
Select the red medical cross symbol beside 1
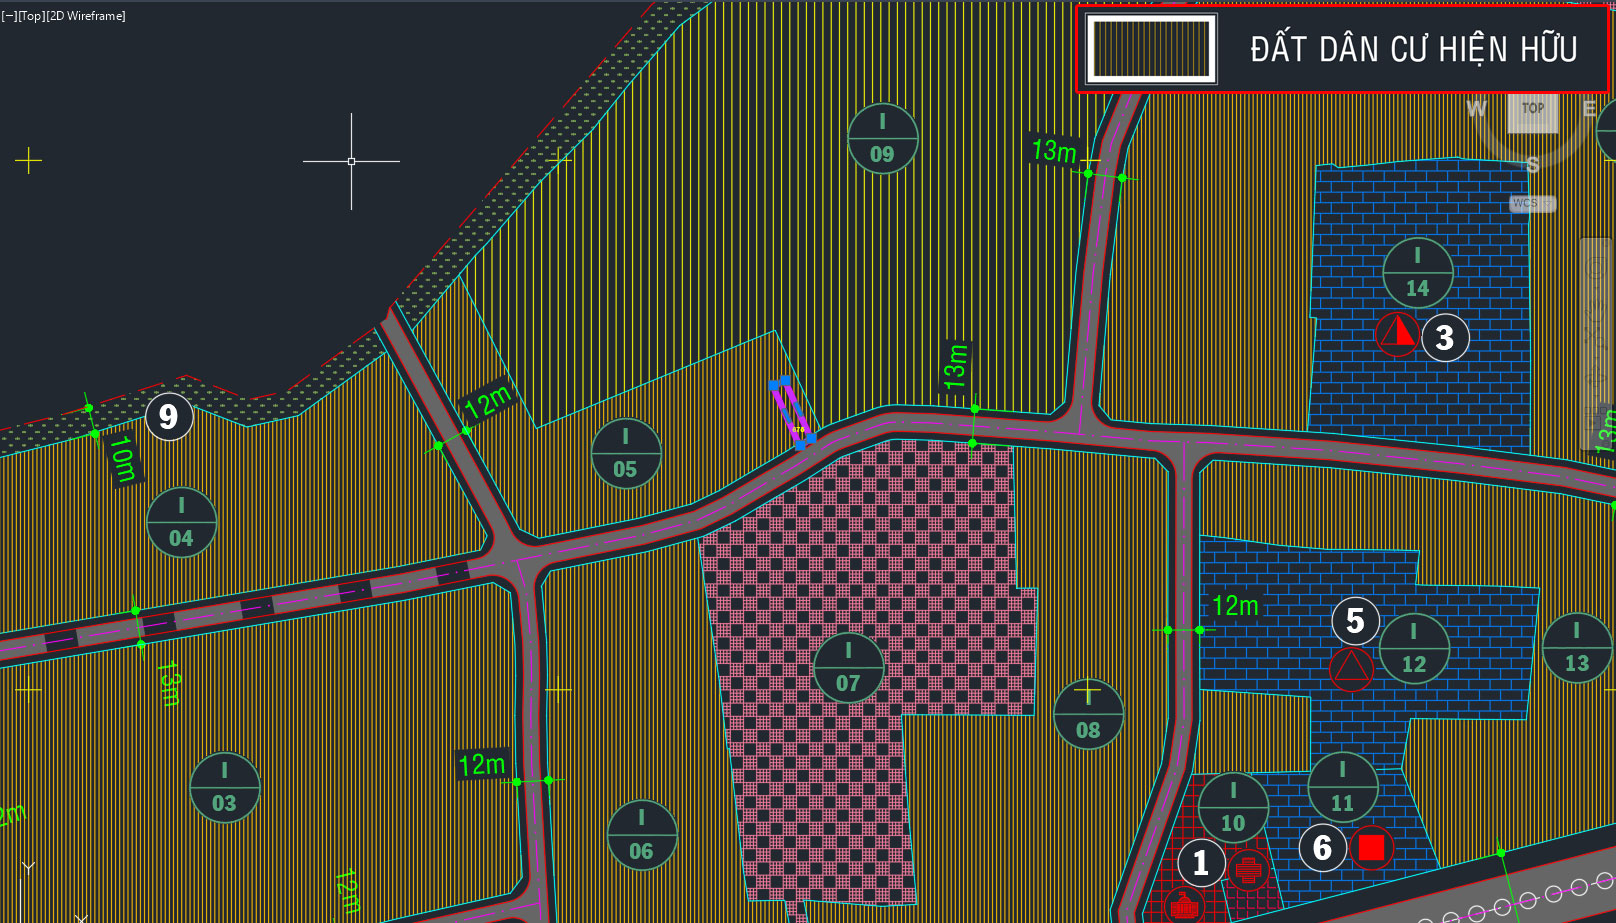1247,869
